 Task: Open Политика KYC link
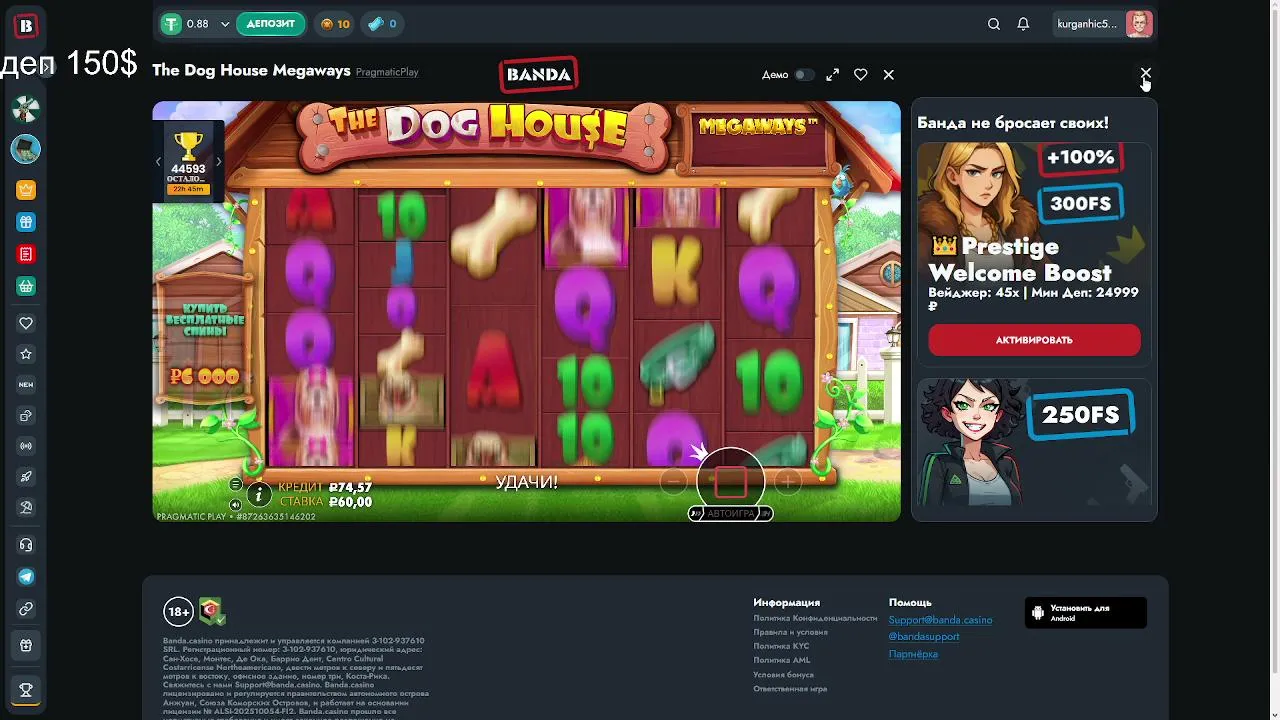[x=781, y=646]
